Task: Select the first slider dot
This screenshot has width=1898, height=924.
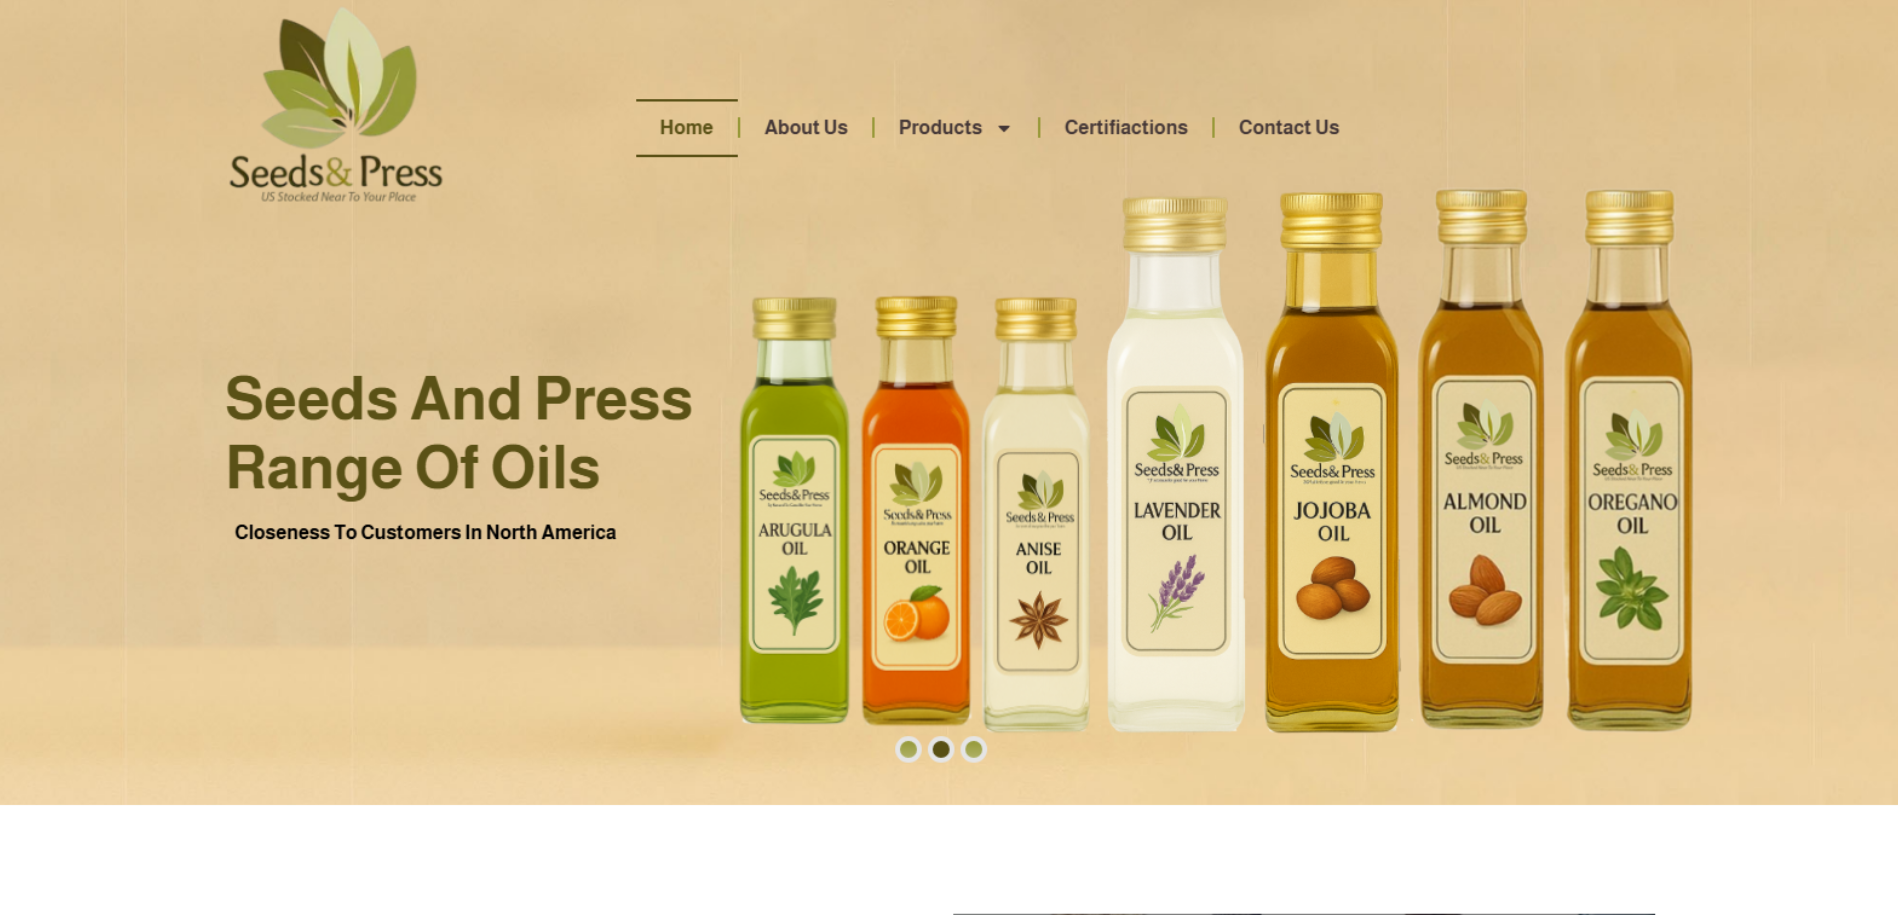Action: [x=908, y=749]
